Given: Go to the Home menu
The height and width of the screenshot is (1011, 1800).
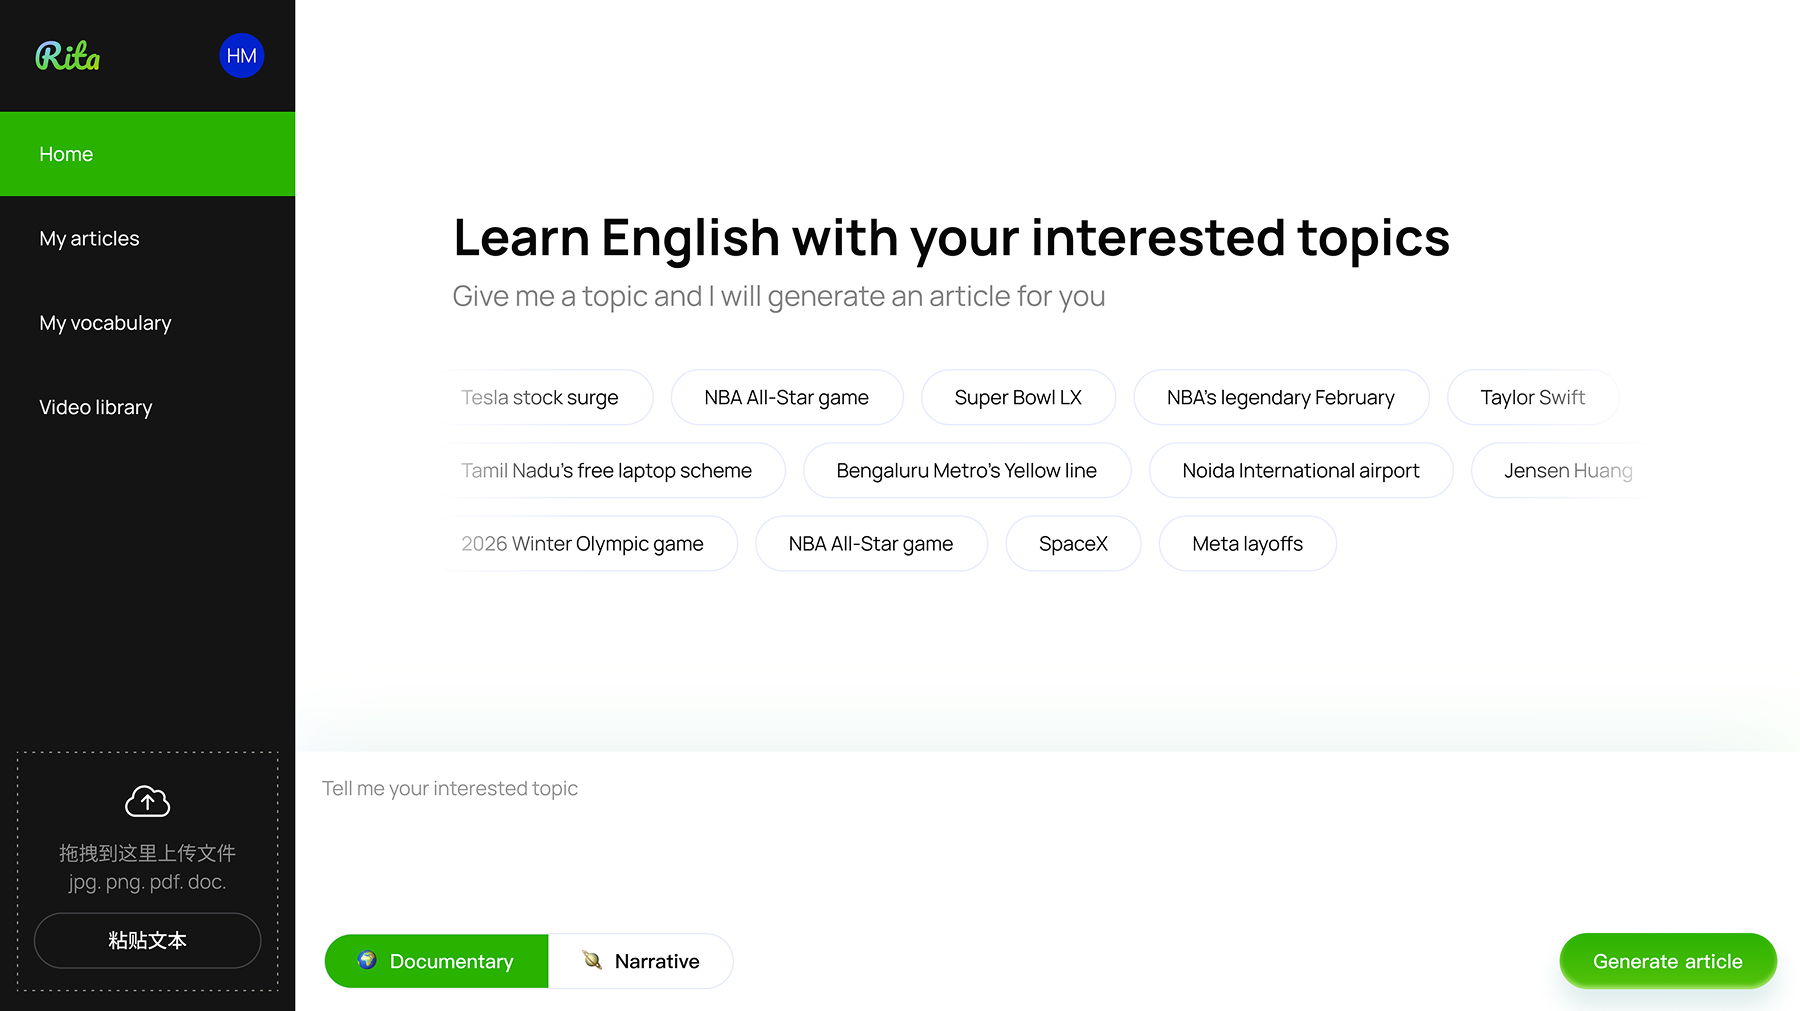Looking at the screenshot, I should point(147,154).
